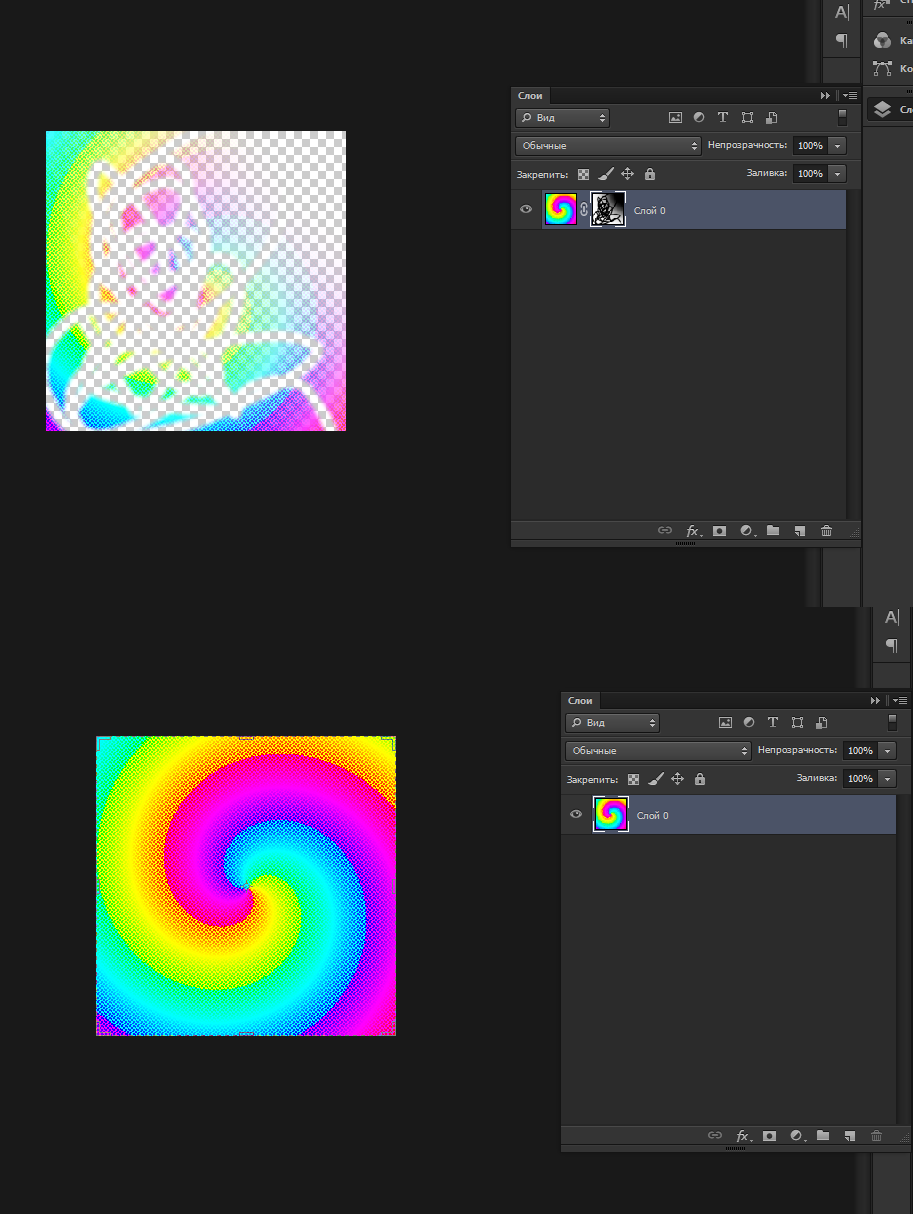The height and width of the screenshot is (1214, 913).
Task: Toggle pixel layer filter in upper Layers panel
Action: [675, 118]
